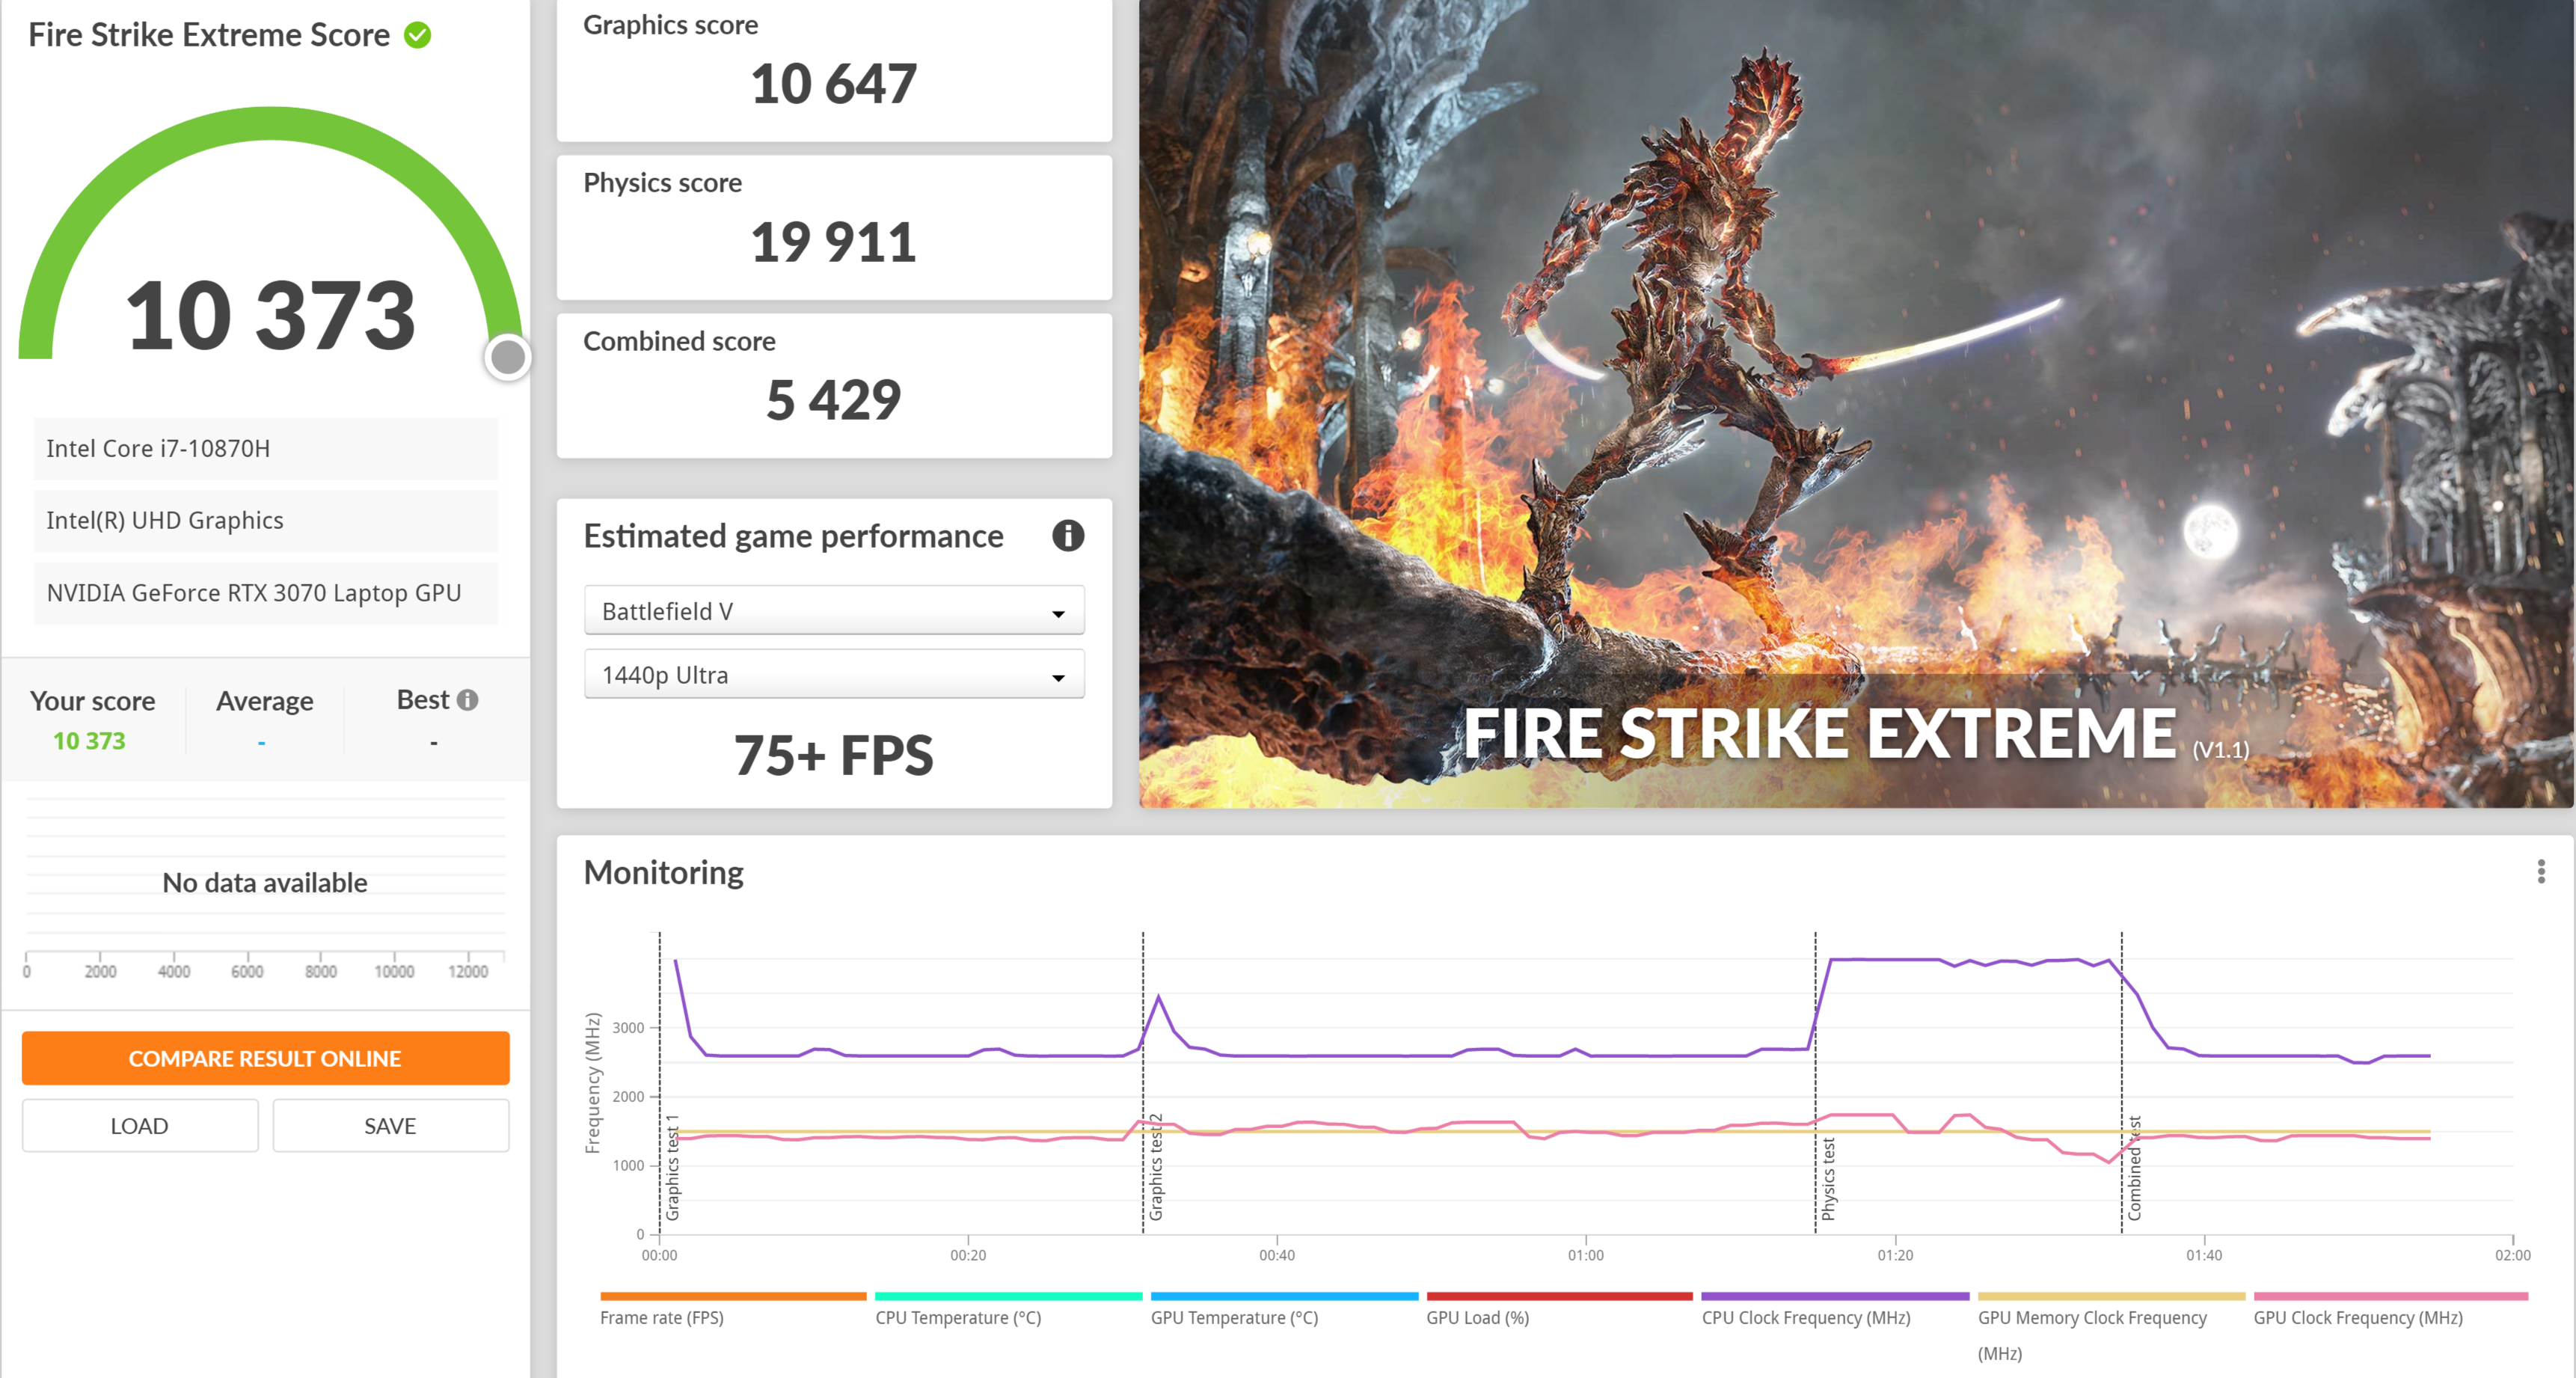Viewport: 2576px width, 1378px height.
Task: Click the large 10 373 gauge score
Action: pos(270,316)
